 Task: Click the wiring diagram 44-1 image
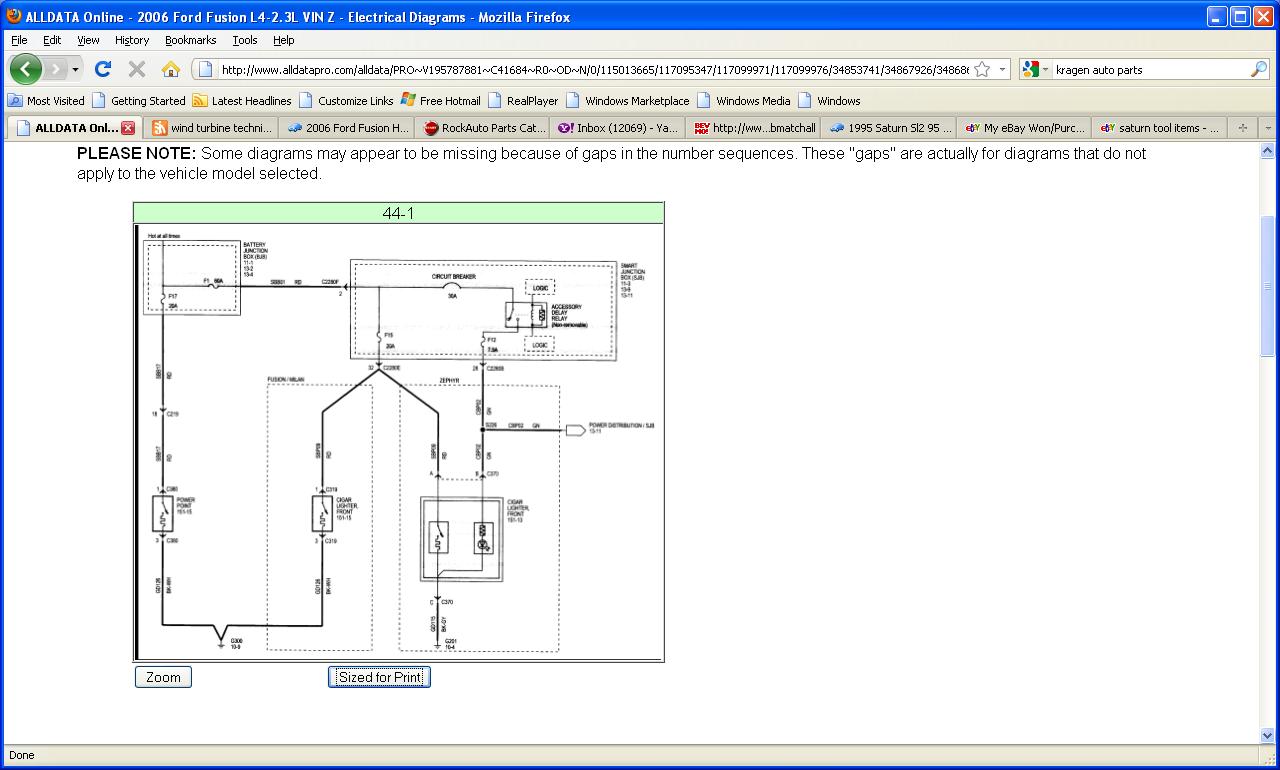tap(398, 440)
